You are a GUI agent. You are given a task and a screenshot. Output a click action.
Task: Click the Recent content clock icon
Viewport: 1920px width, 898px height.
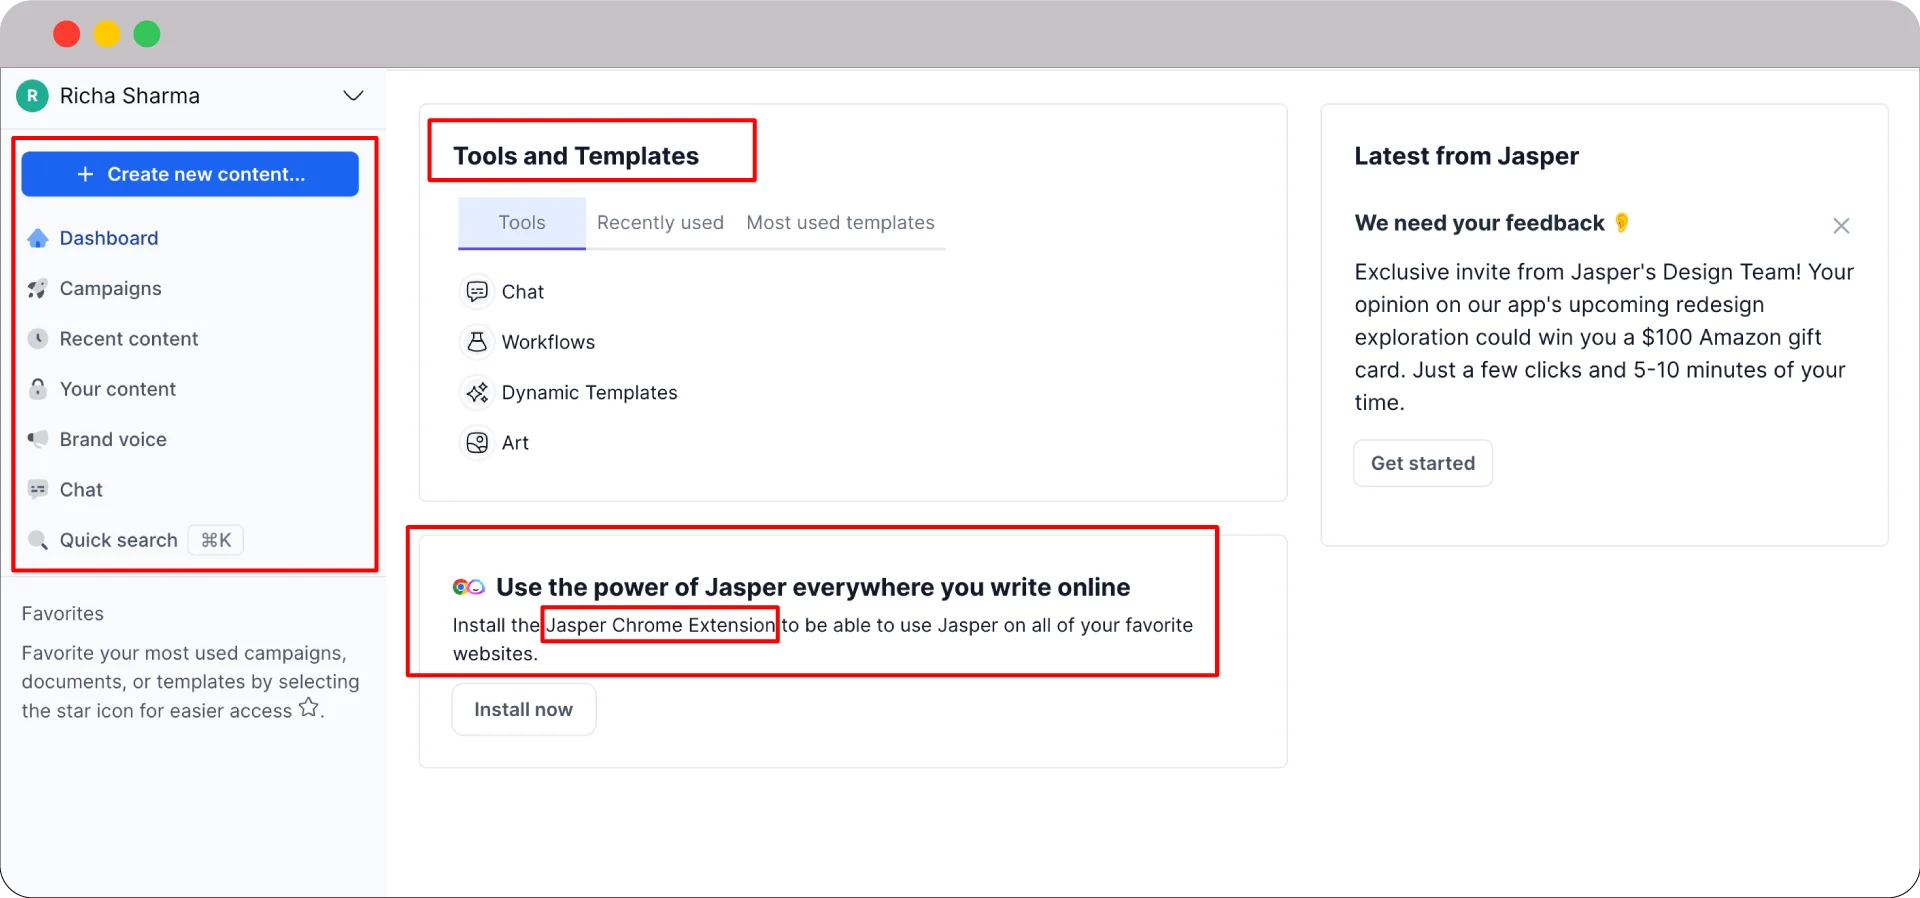coord(38,339)
